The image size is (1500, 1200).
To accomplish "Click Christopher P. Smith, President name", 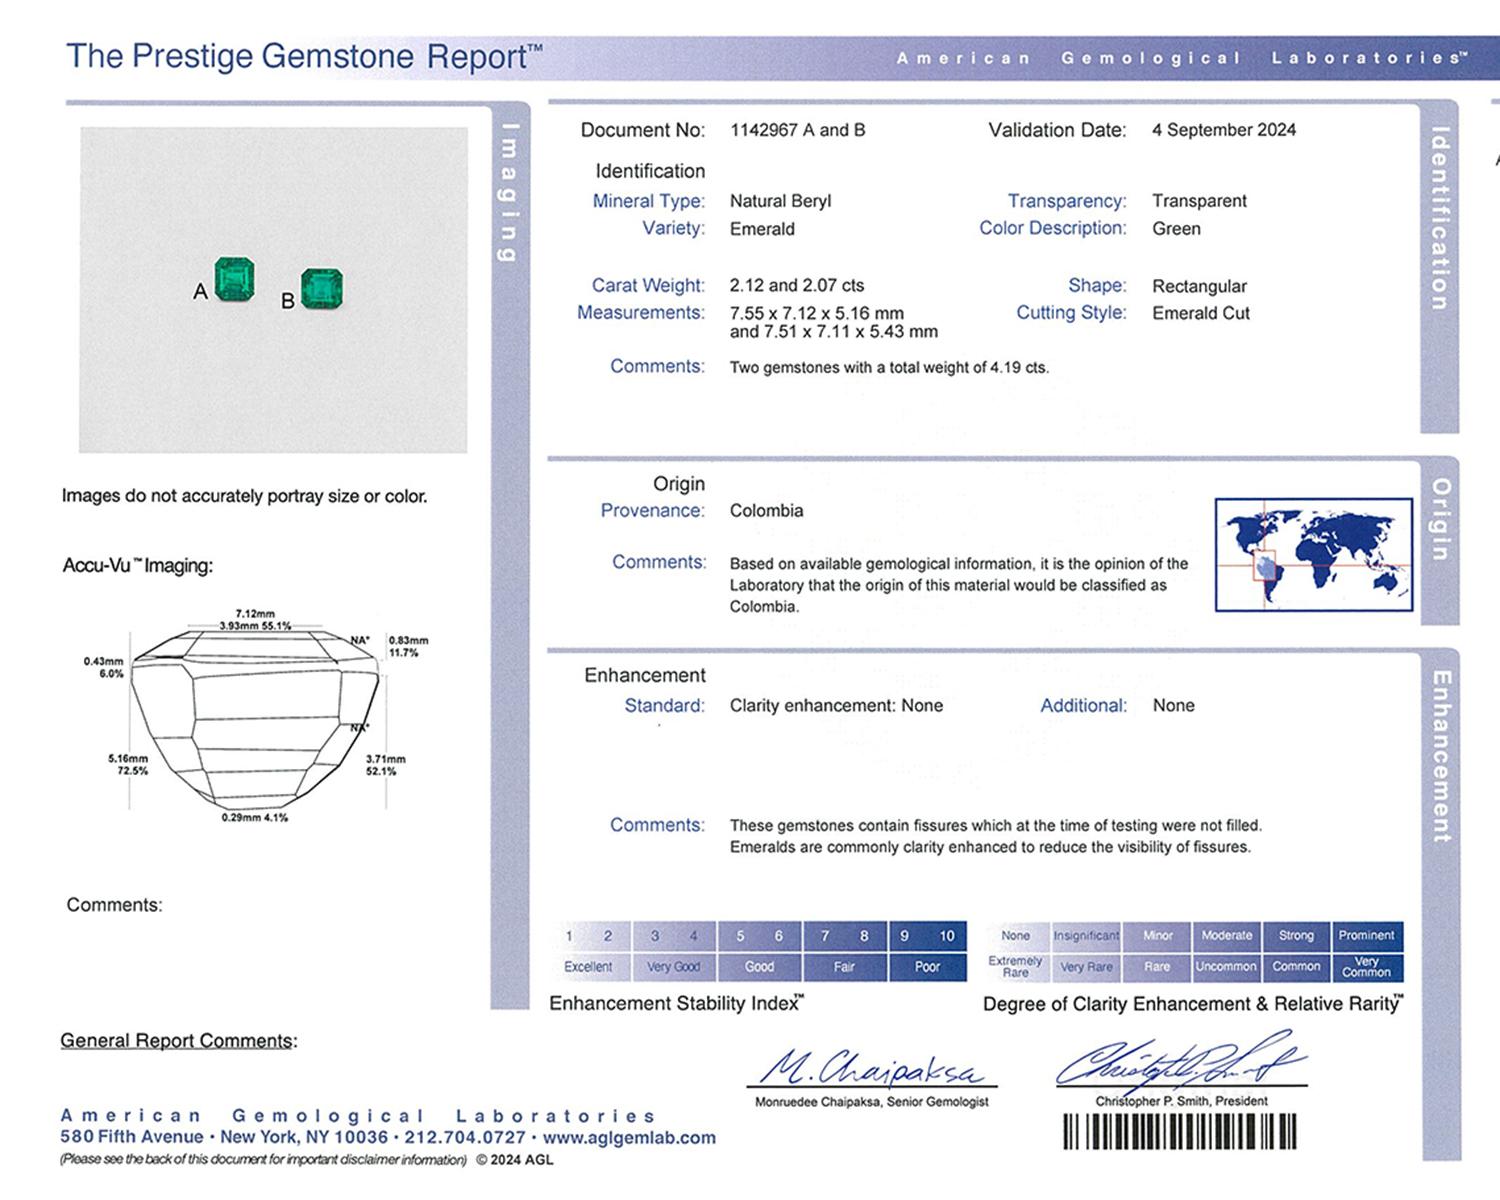I will [x=1181, y=1101].
